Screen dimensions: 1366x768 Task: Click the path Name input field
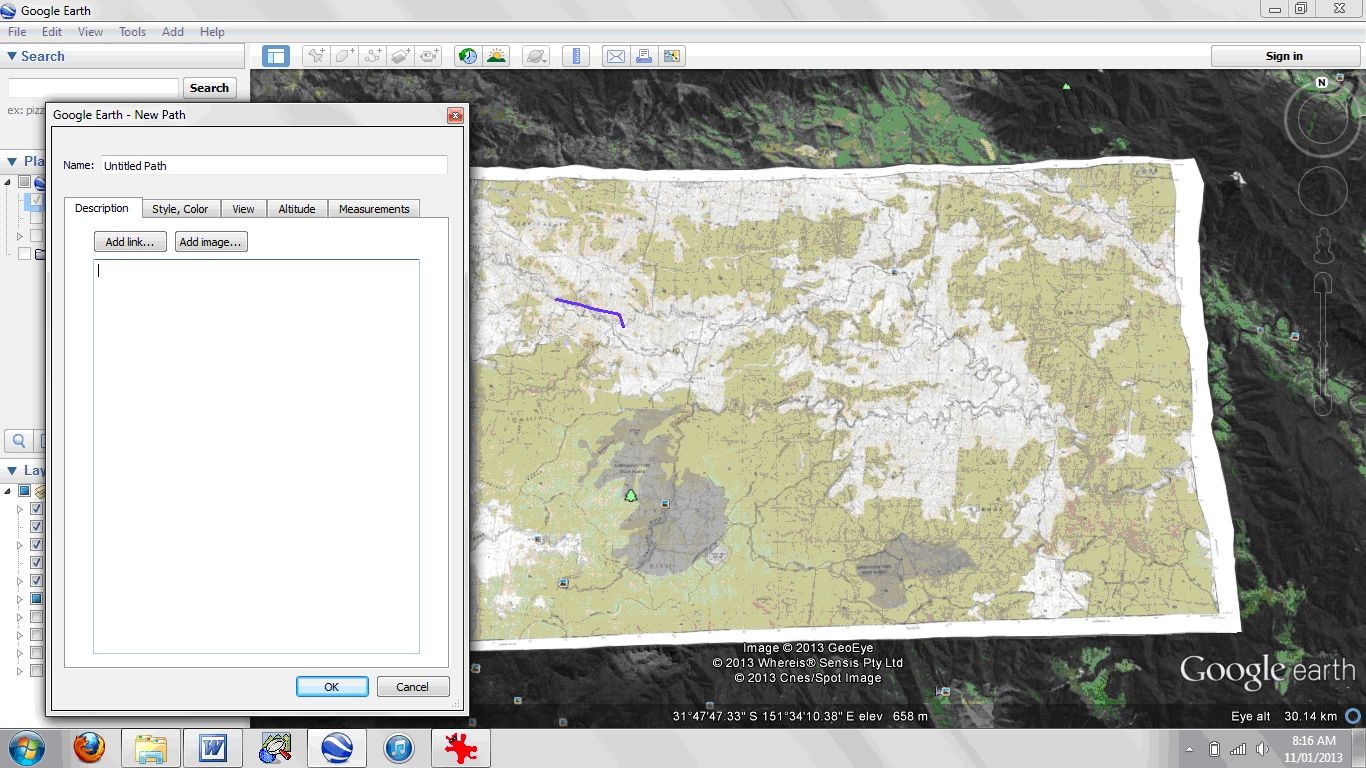pos(274,165)
